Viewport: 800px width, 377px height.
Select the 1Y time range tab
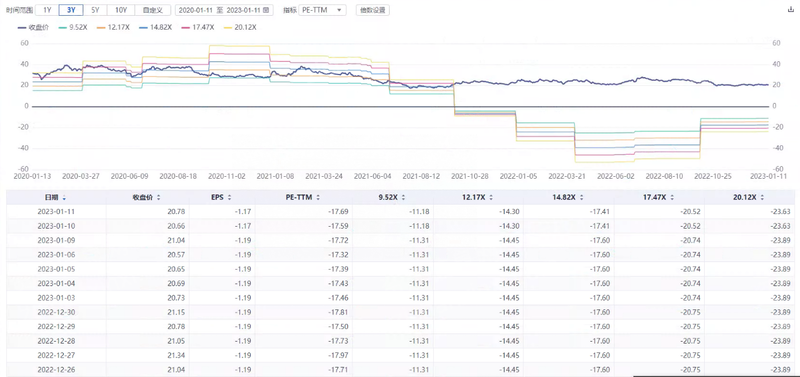coord(47,10)
